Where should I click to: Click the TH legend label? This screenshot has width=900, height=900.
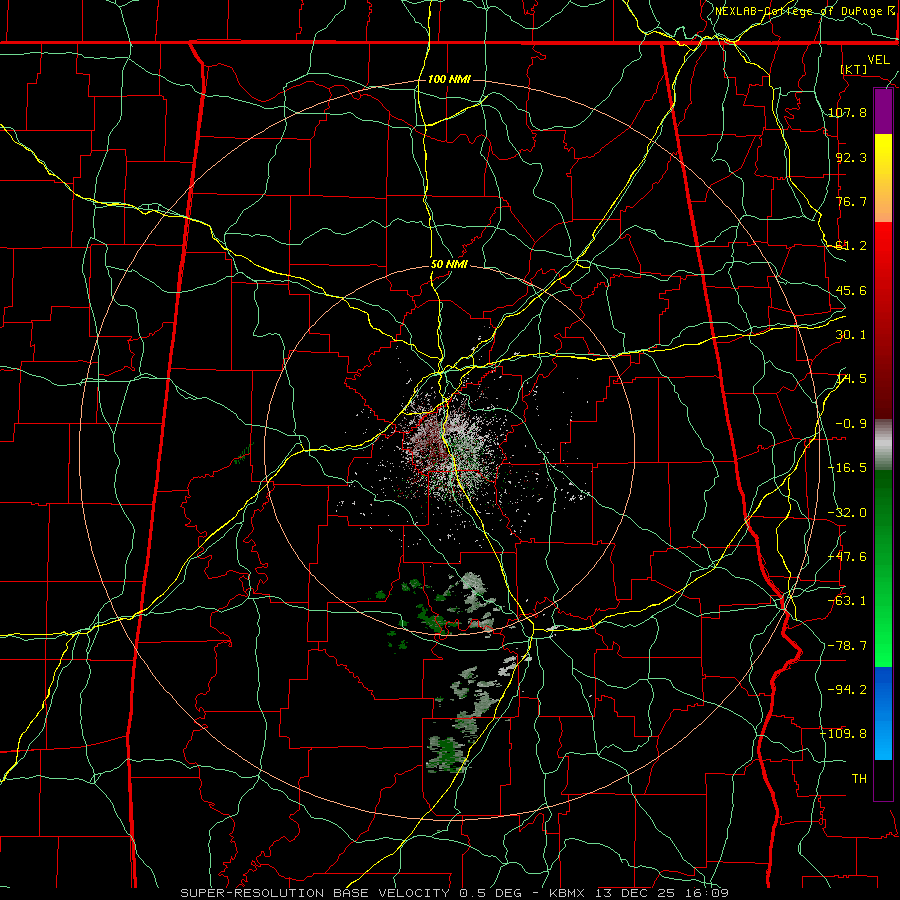[x=859, y=779]
